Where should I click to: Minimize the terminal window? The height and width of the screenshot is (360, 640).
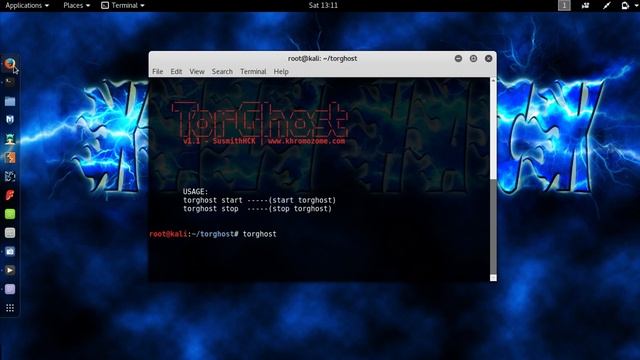coord(458,58)
